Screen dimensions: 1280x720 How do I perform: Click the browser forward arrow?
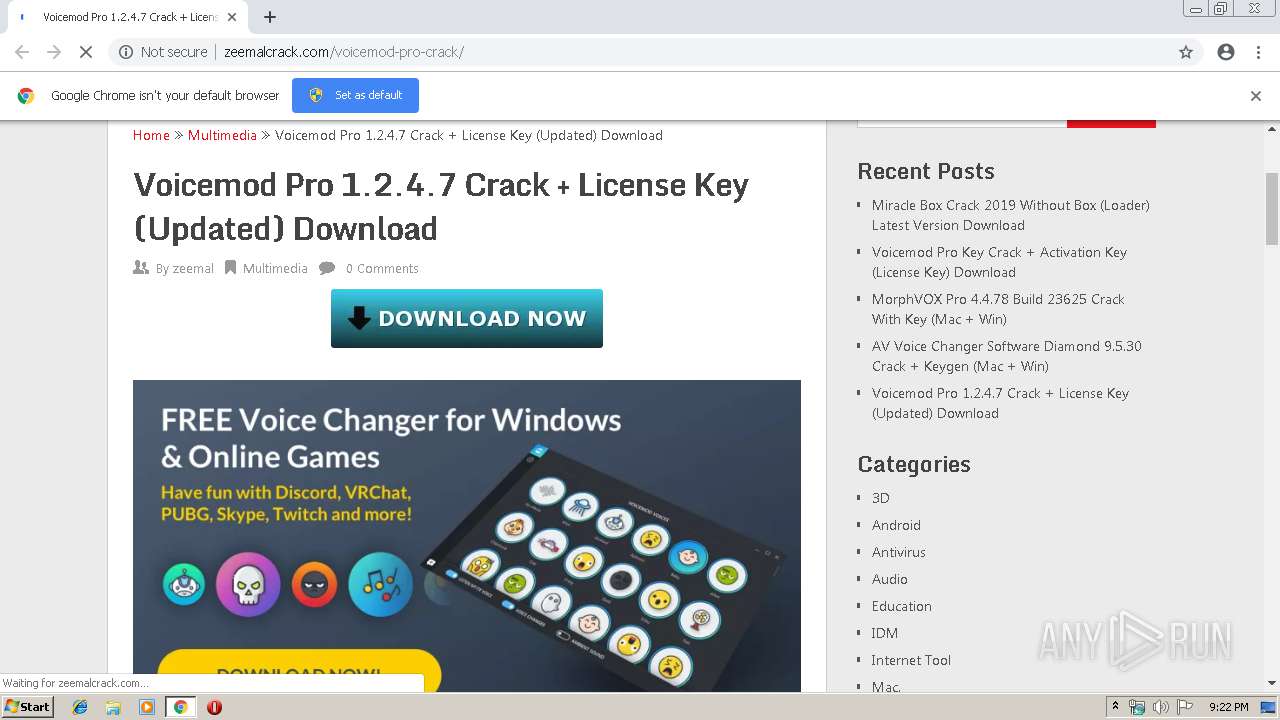tap(54, 52)
